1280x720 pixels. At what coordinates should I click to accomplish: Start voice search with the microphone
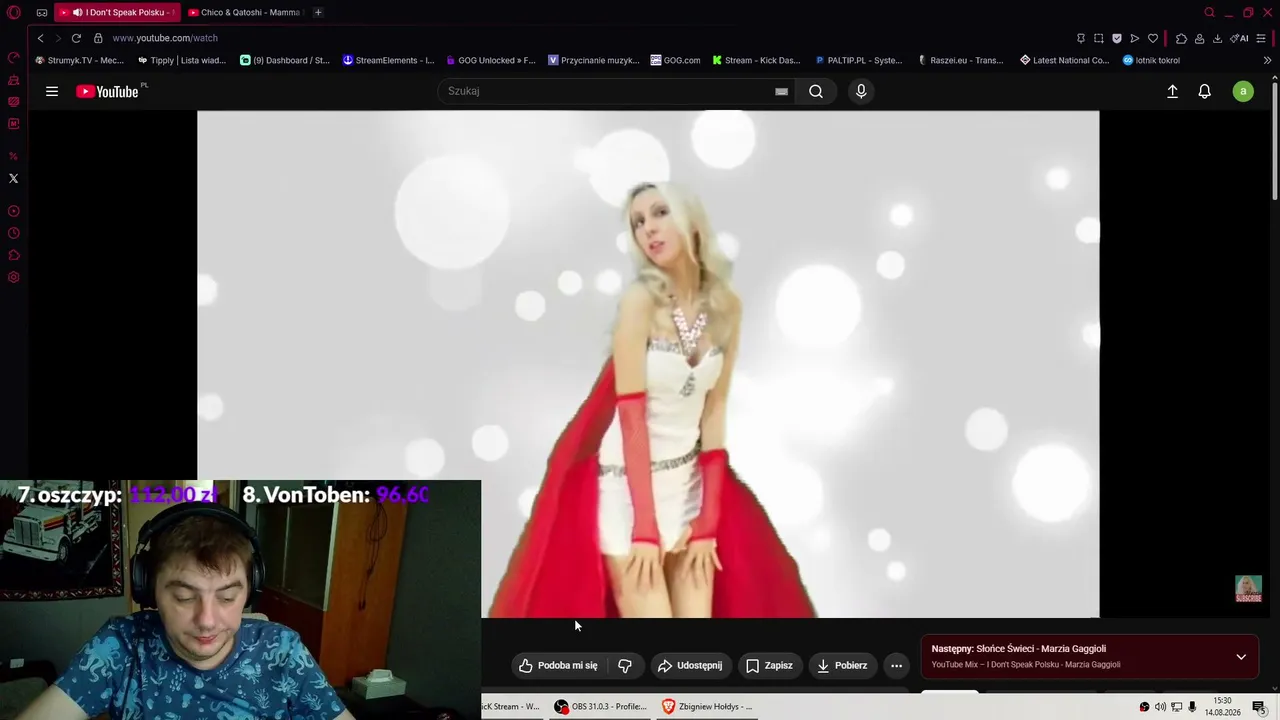(x=861, y=91)
